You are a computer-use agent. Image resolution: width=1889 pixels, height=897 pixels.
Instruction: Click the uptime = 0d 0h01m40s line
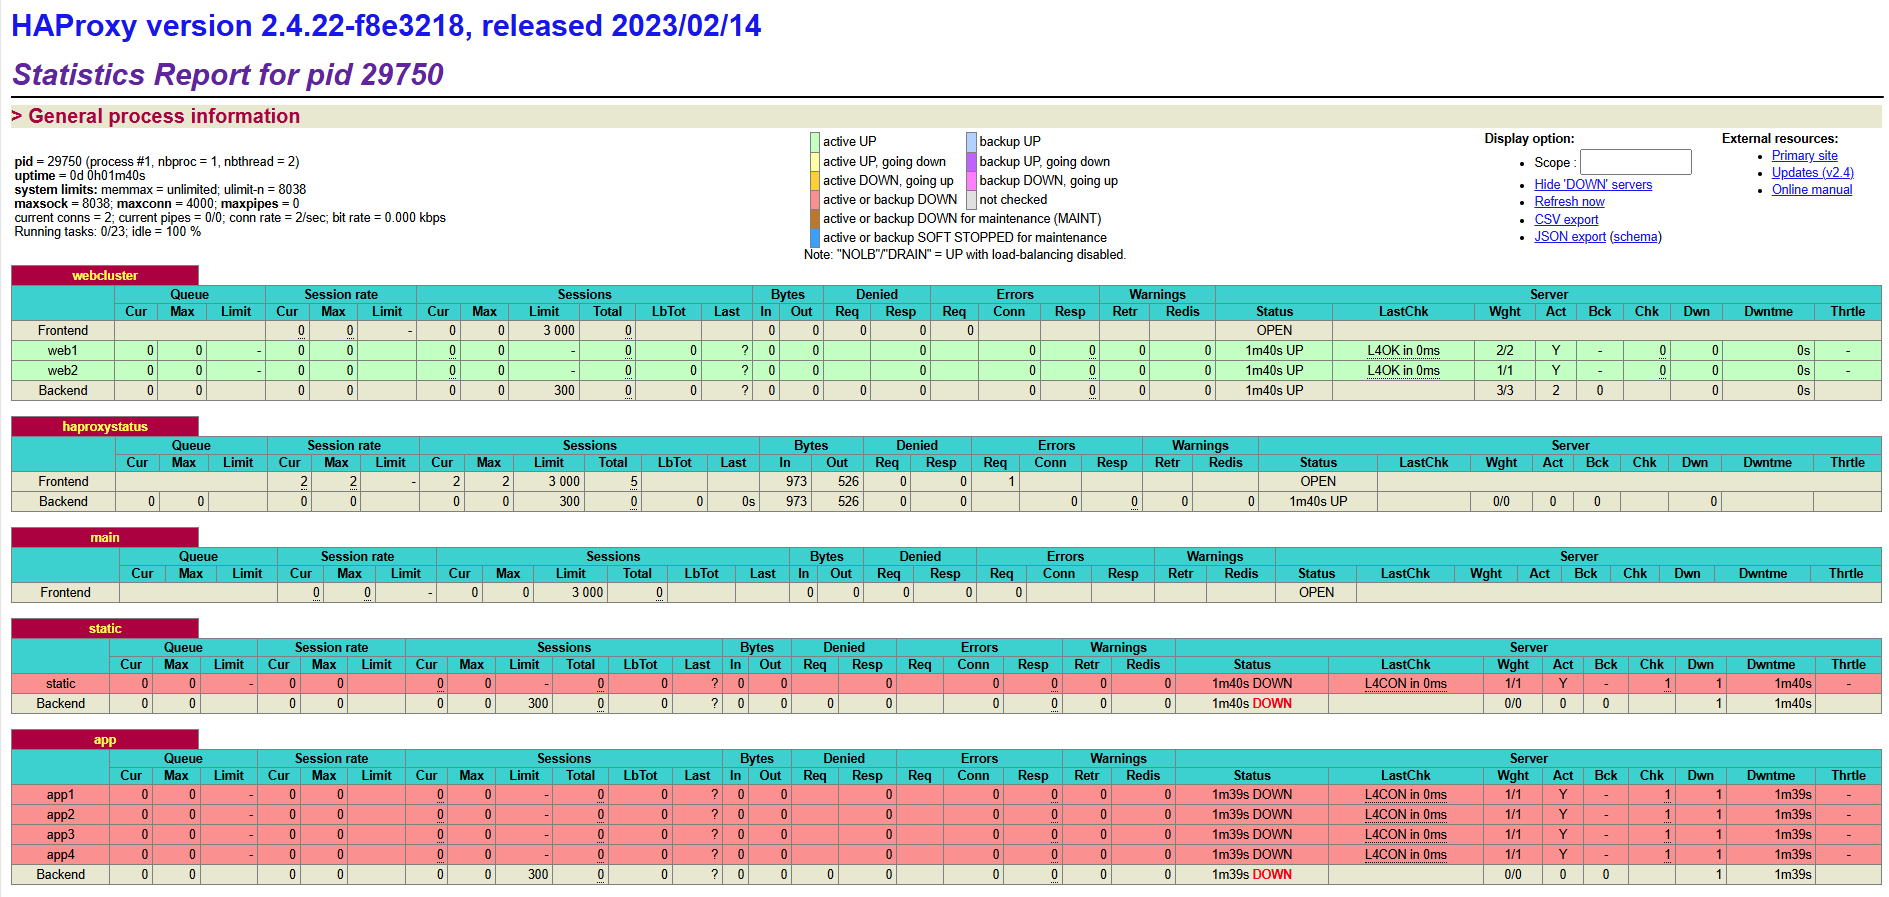point(80,175)
